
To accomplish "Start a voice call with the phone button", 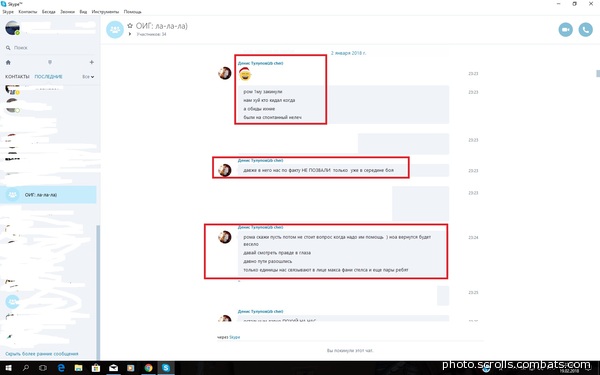I will point(585,30).
